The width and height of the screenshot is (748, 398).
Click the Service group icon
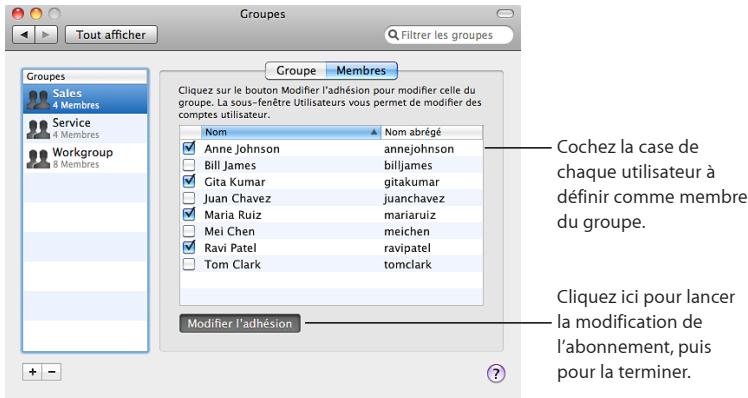pyautogui.click(x=38, y=129)
